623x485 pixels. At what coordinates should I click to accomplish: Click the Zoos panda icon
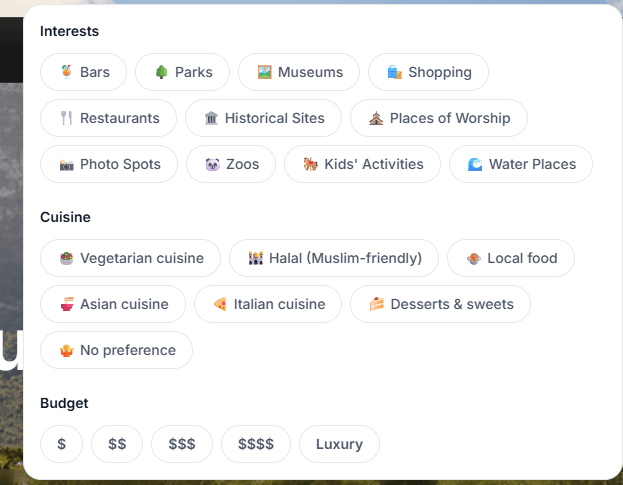(212, 164)
